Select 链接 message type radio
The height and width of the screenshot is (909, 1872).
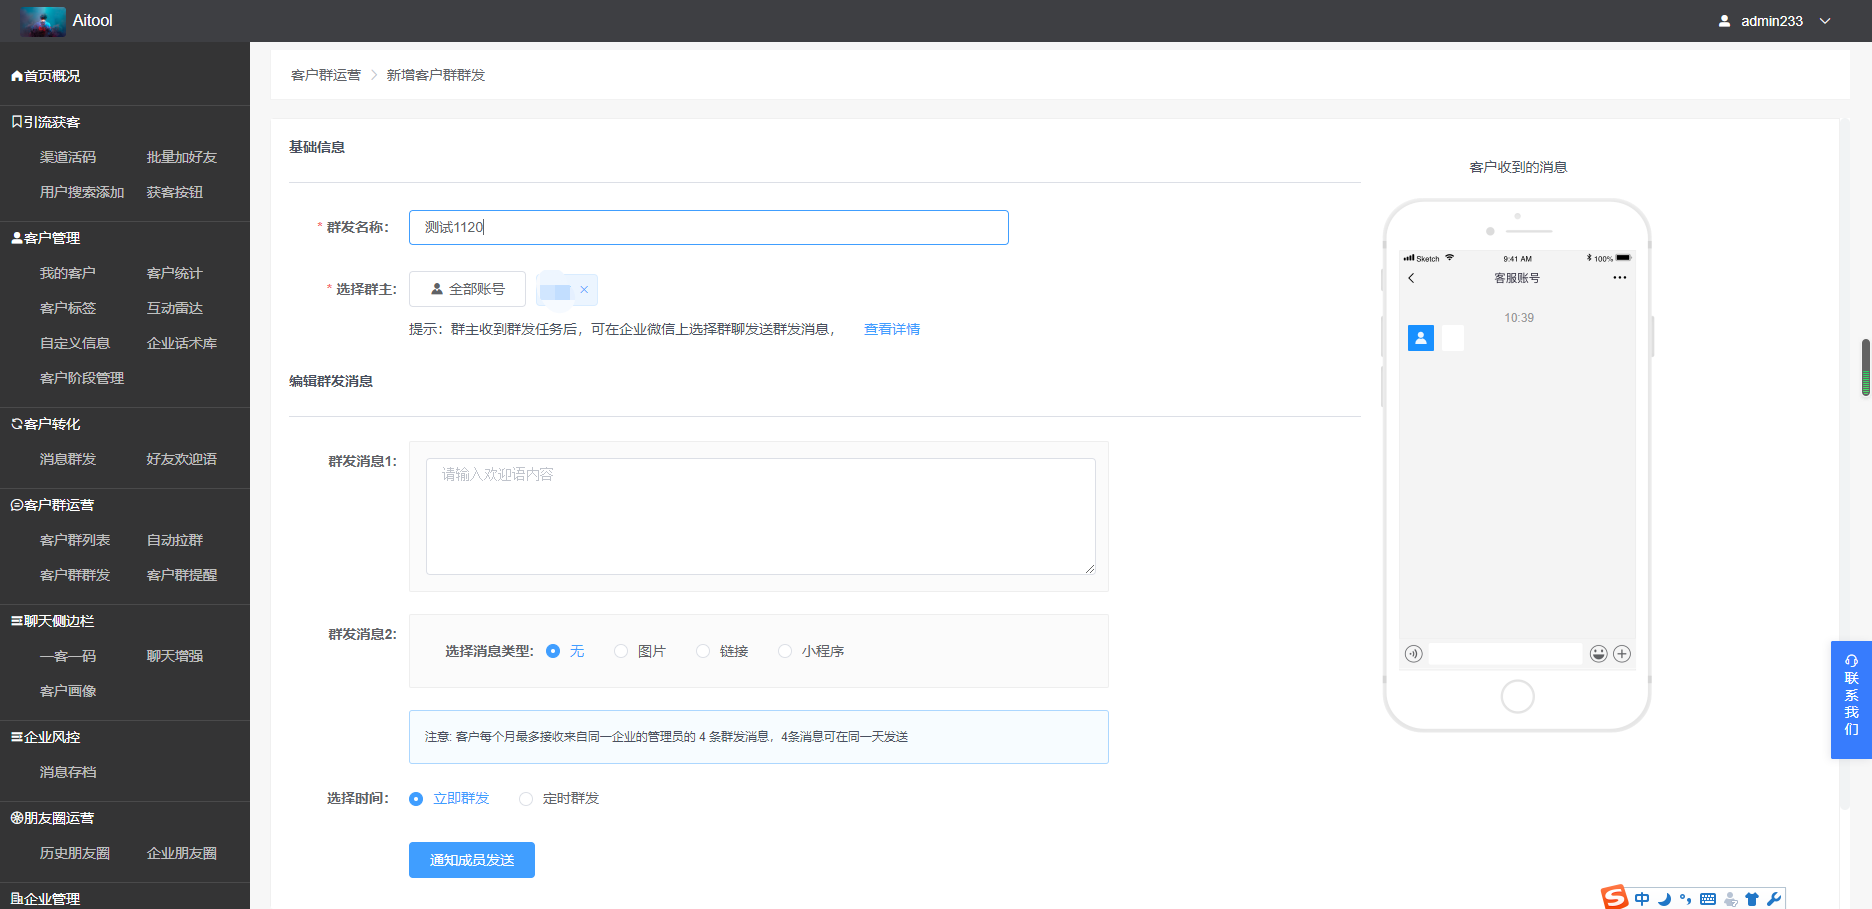coord(703,651)
